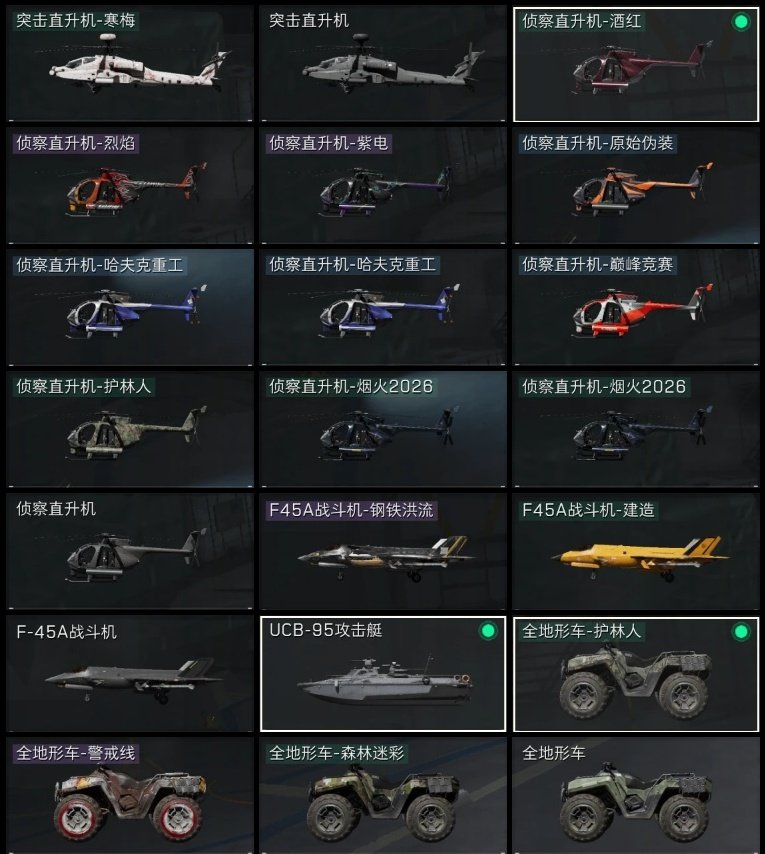Select the 突击直升机-寒梅 white helicopter skin
Image resolution: width=765 pixels, height=854 pixels.
(130, 64)
